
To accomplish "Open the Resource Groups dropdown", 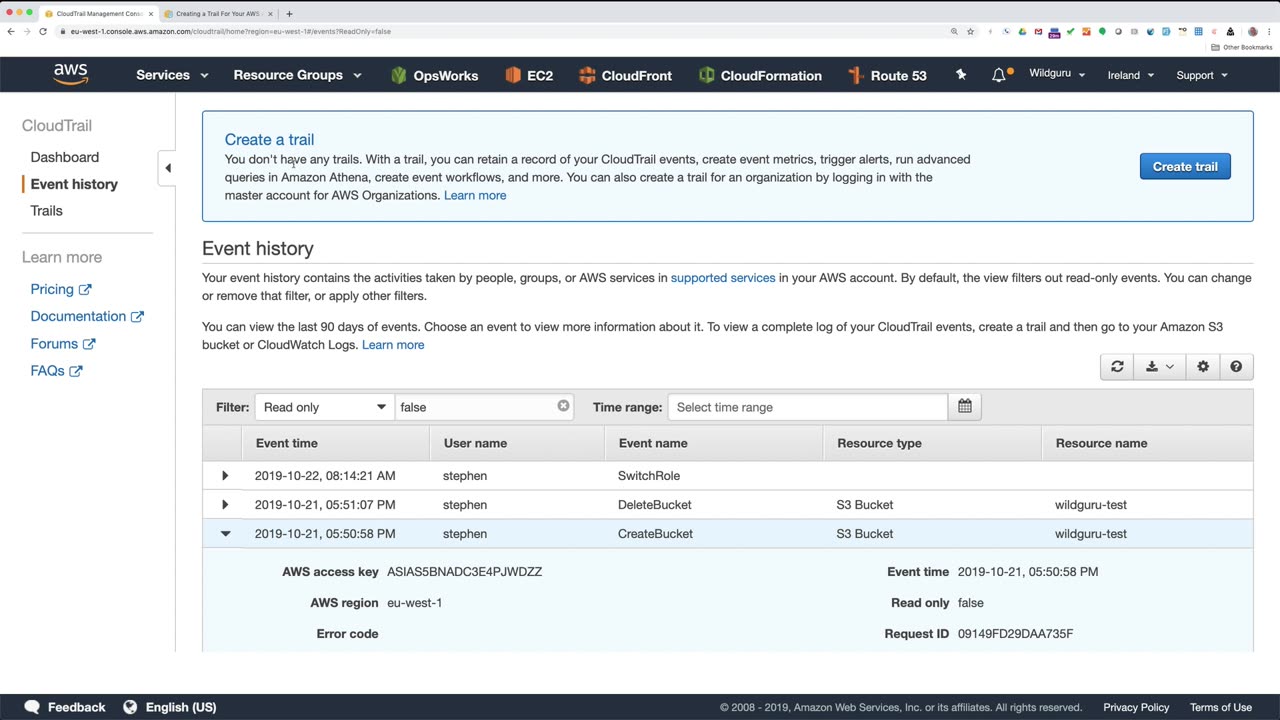I will coord(298,75).
